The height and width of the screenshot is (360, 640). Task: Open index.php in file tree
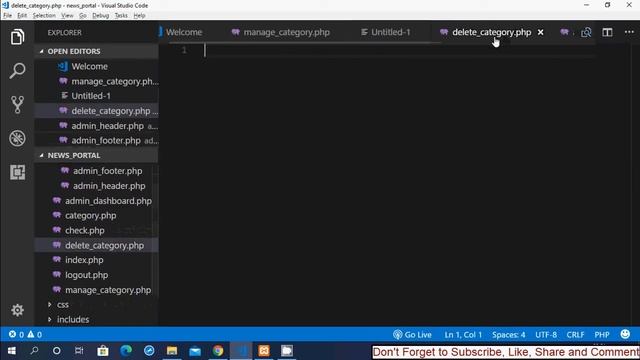click(x=84, y=260)
